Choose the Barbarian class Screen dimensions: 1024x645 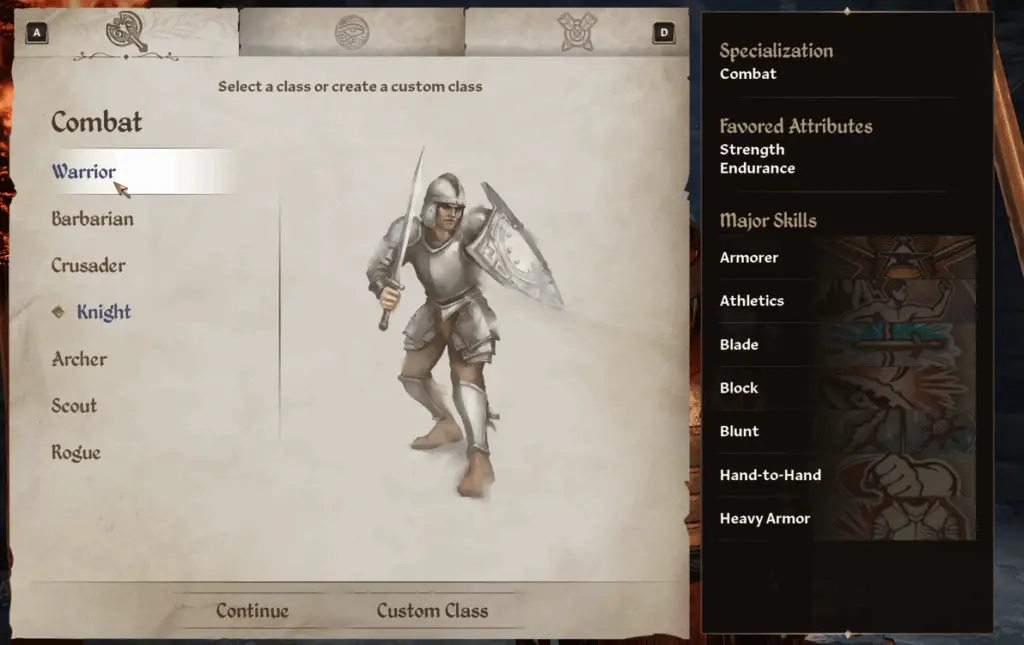pyautogui.click(x=93, y=219)
